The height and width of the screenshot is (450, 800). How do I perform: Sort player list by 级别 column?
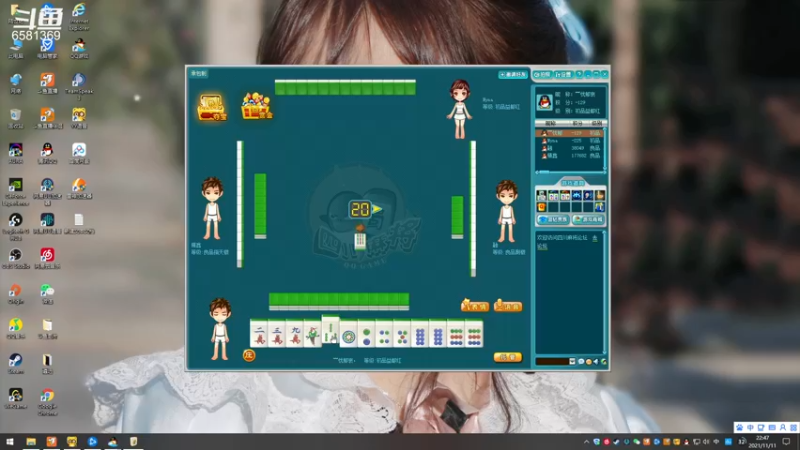[596, 123]
